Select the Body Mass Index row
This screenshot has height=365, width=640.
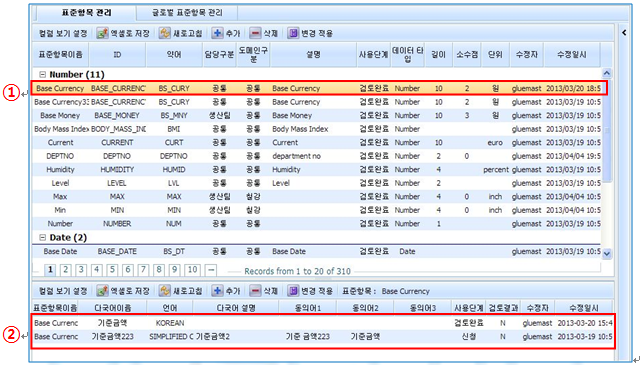[316, 129]
